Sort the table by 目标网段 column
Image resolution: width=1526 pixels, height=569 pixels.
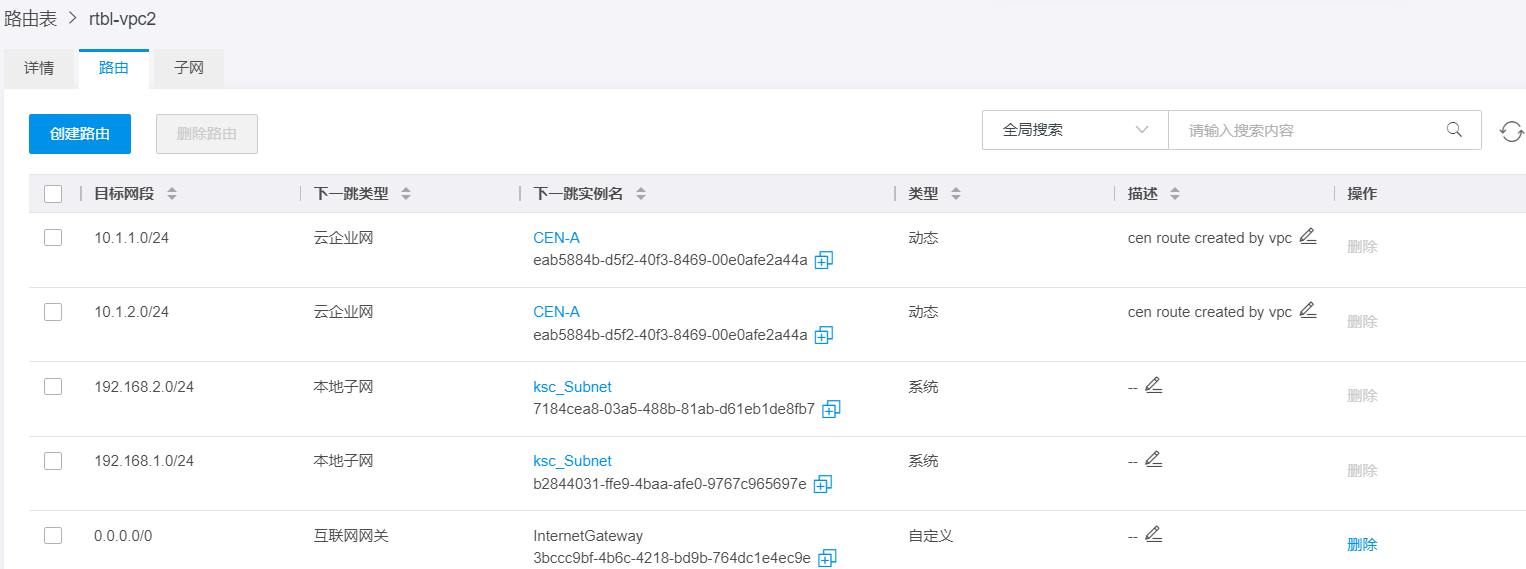[172, 194]
